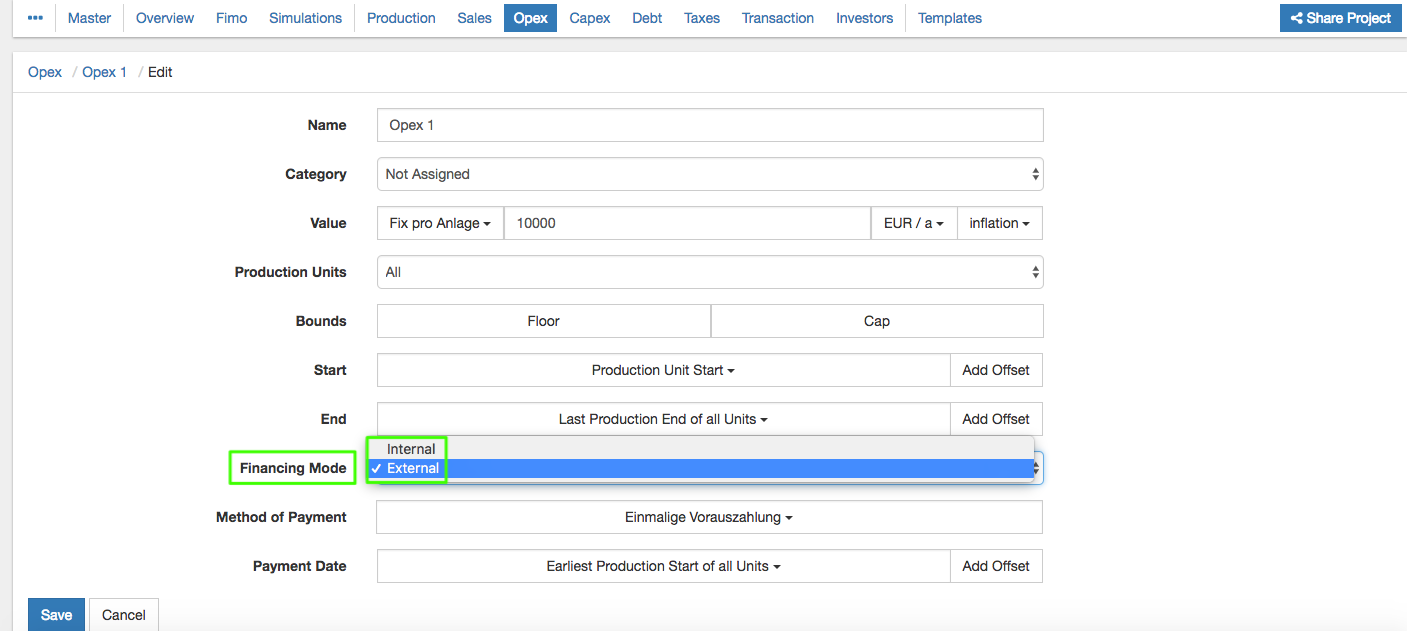This screenshot has height=631, width=1407.
Task: Choose External financing mode option
Action: click(x=412, y=468)
